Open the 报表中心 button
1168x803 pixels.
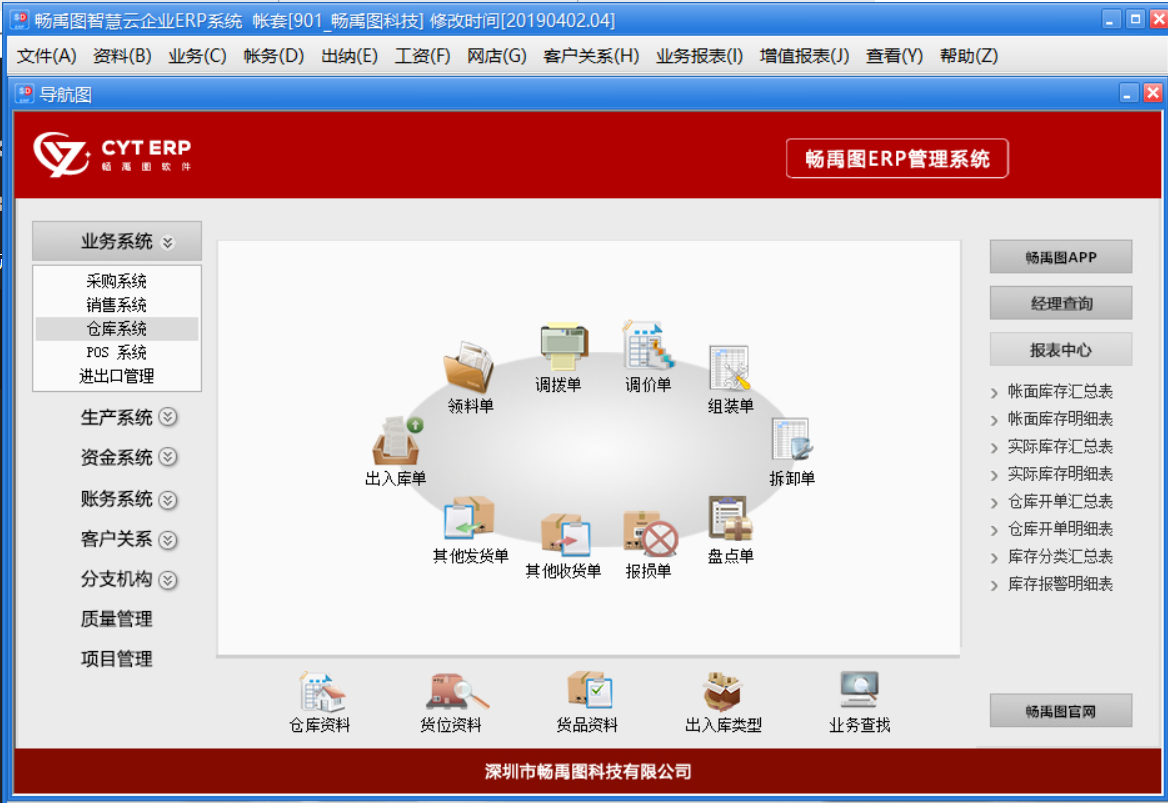click(1061, 349)
